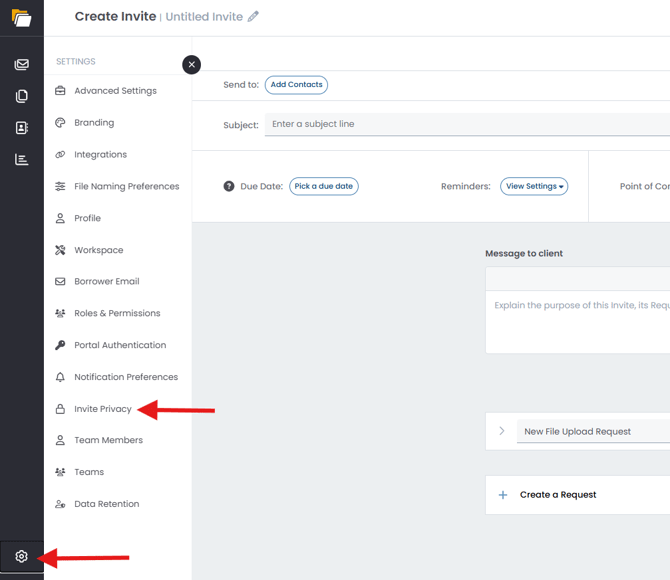Open Invite Privacy settings
This screenshot has height=580, width=670.
102,409
